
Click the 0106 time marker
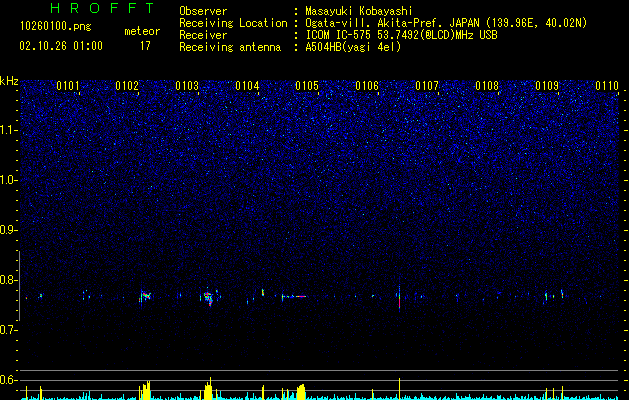(x=367, y=86)
